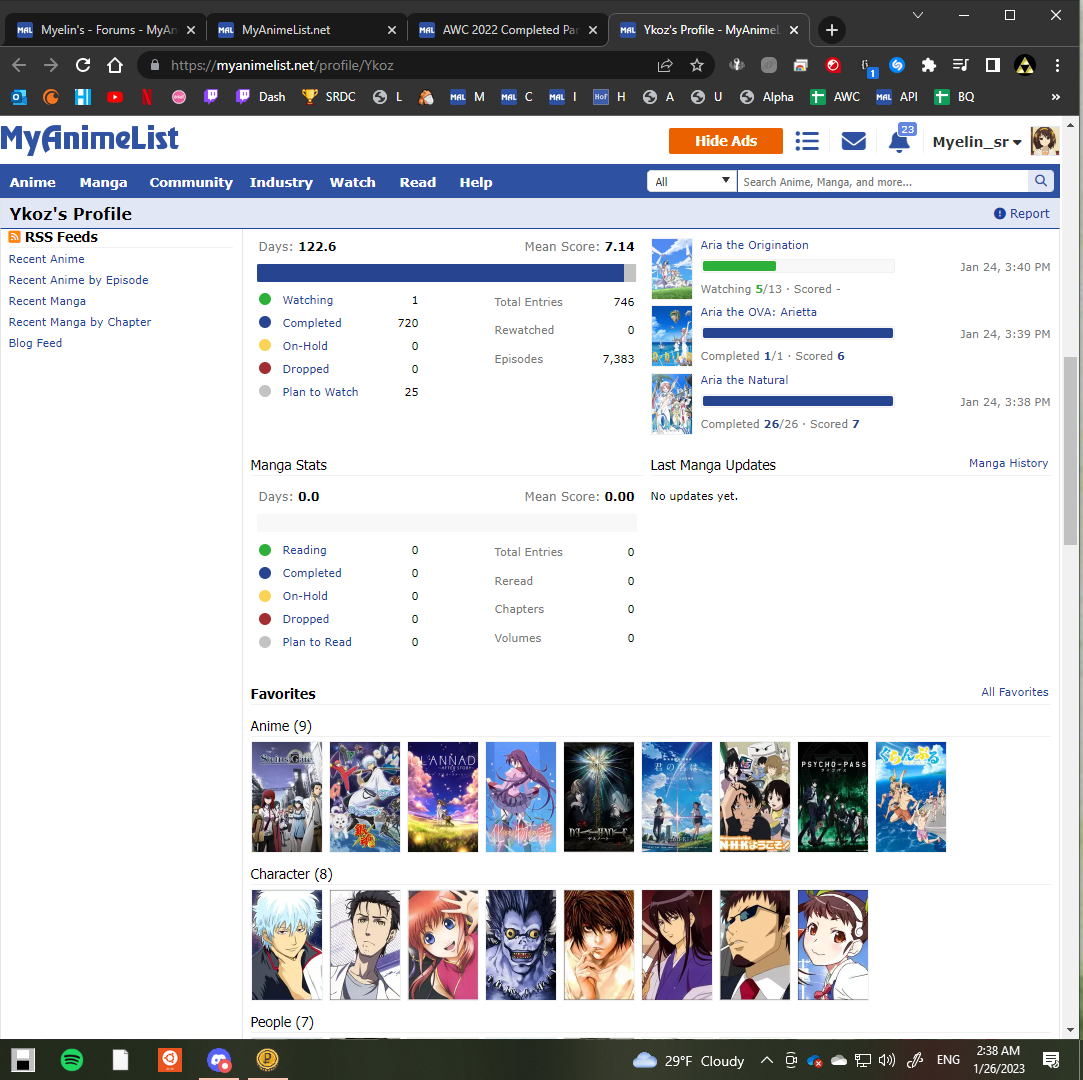Open the Netflix bookmark icon
The image size is (1083, 1080).
[146, 97]
